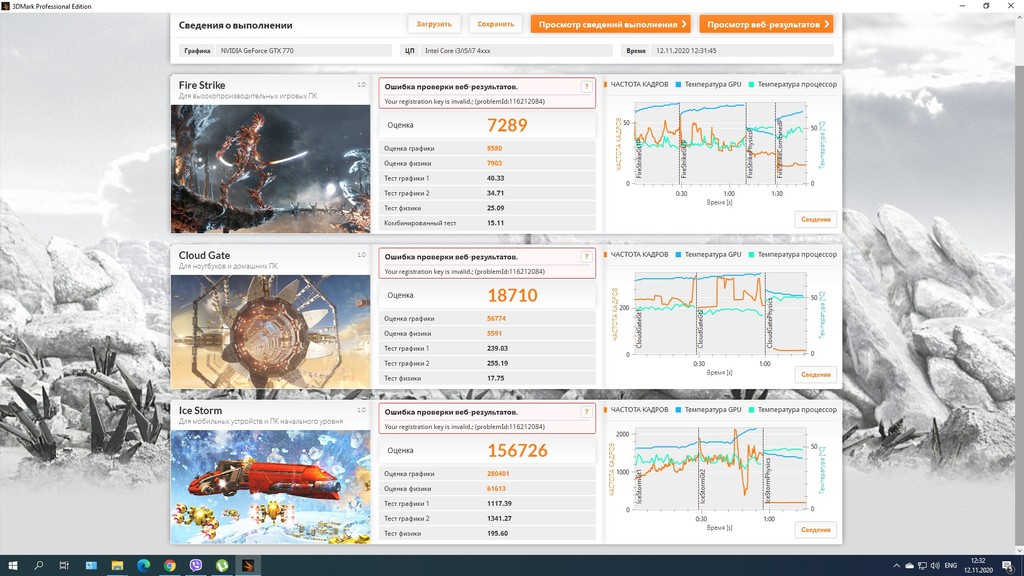Screen dimensions: 1024x576
Task: Click the vertical scrollbar on the right
Action: coord(1019,283)
